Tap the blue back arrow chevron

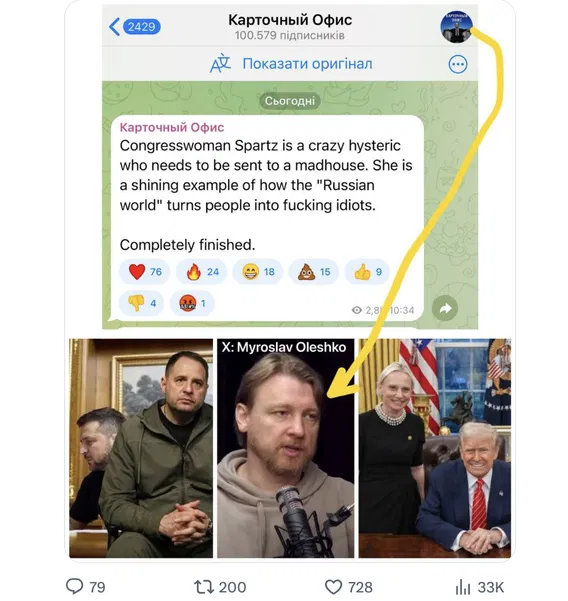click(x=114, y=27)
